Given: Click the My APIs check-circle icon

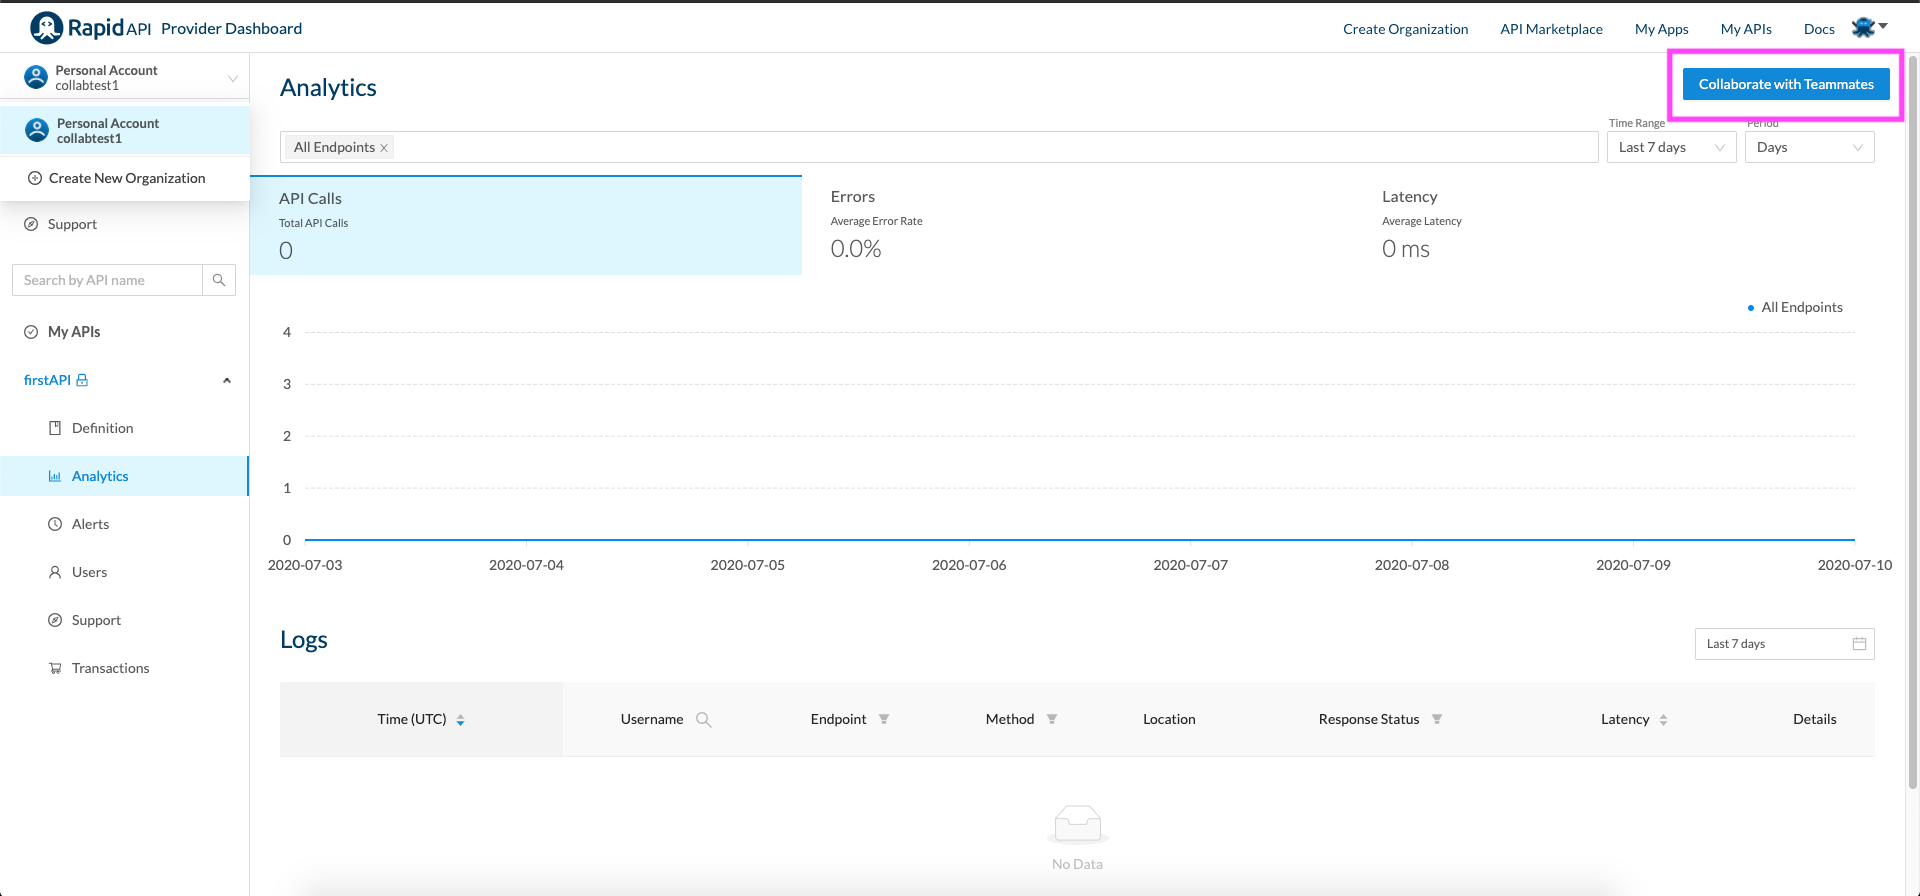Looking at the screenshot, I should point(31,332).
